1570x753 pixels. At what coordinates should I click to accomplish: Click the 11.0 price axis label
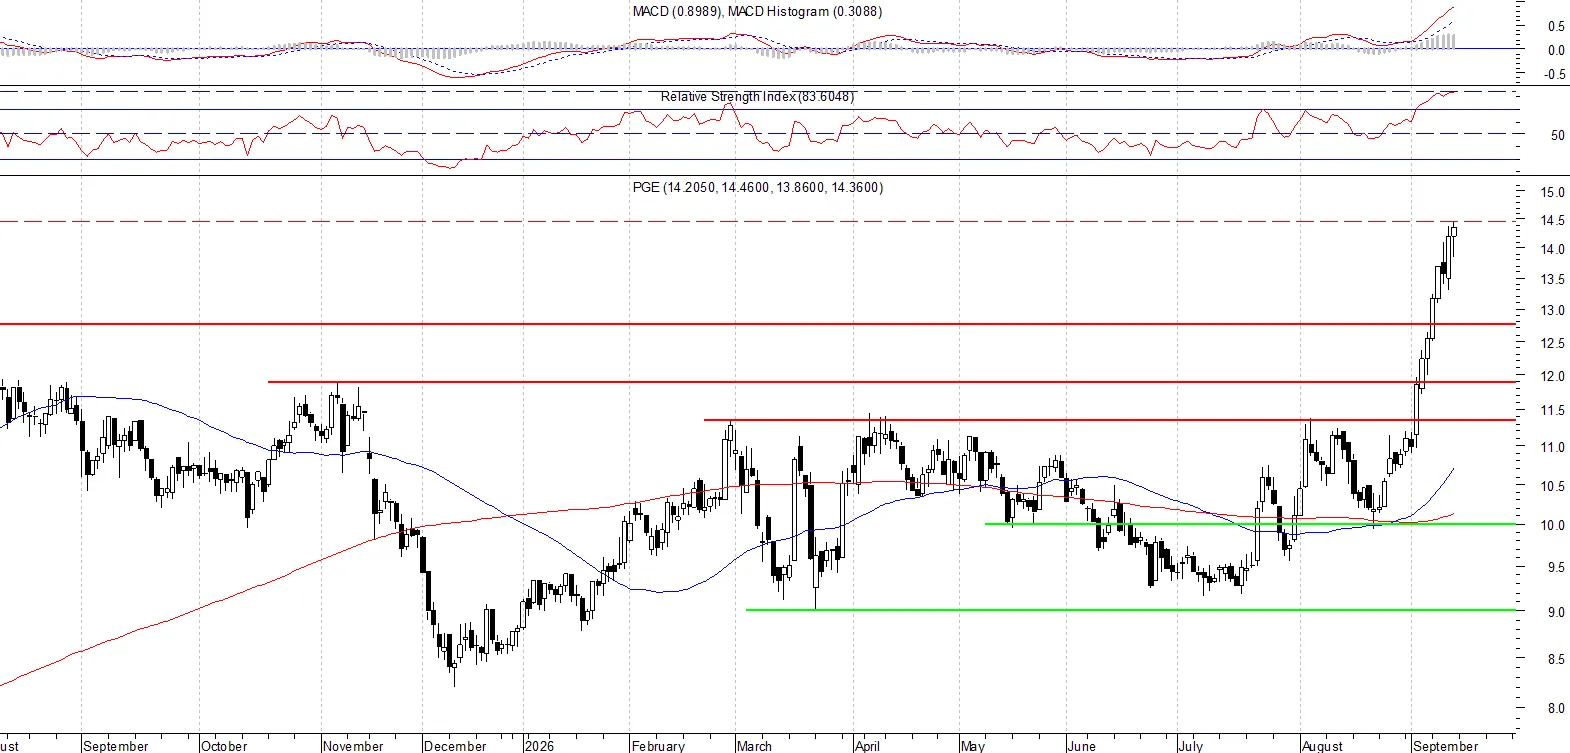click(x=1553, y=447)
